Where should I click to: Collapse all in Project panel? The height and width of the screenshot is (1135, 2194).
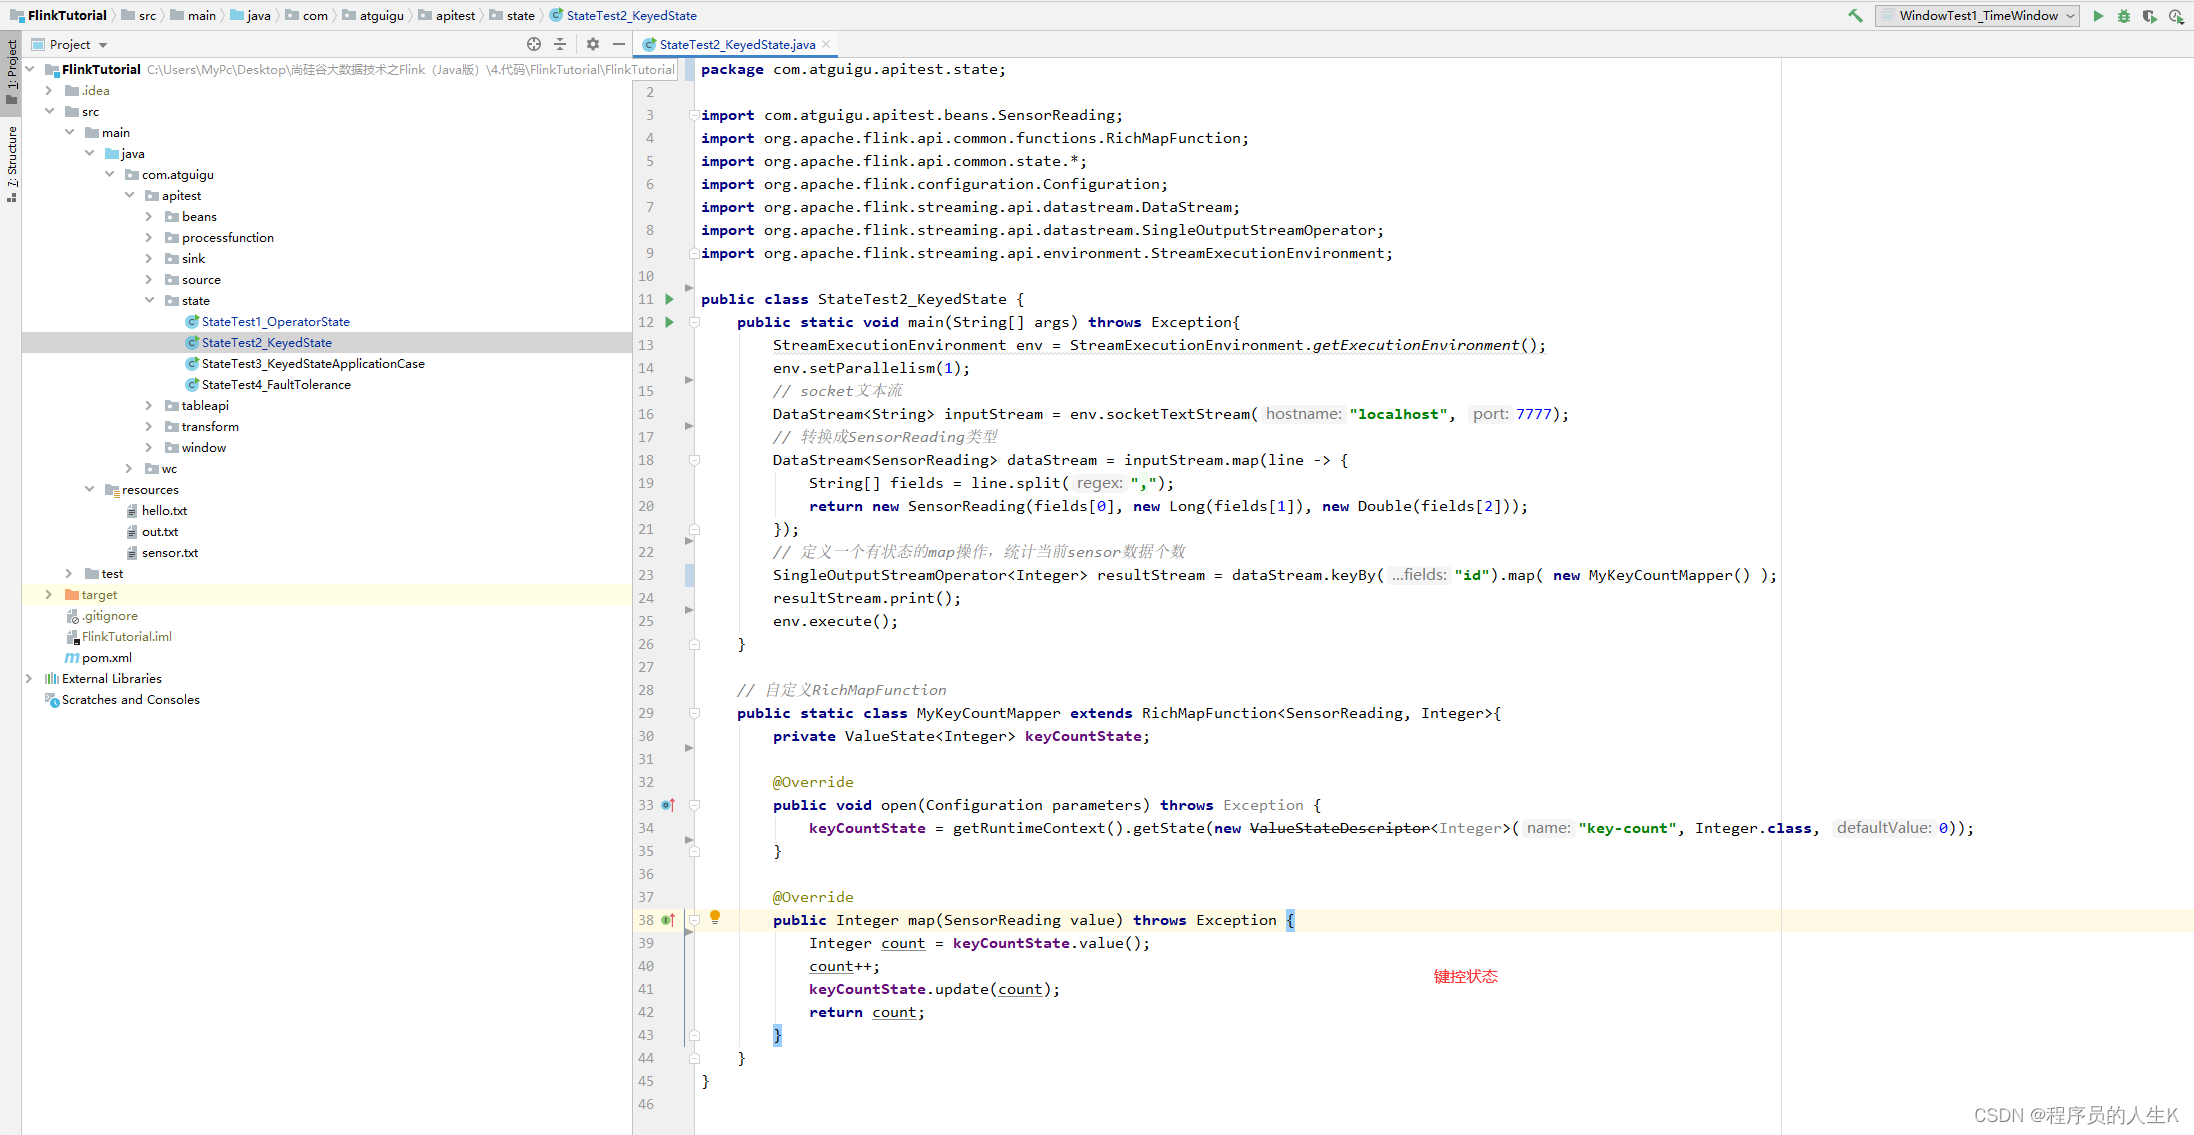[x=560, y=44]
